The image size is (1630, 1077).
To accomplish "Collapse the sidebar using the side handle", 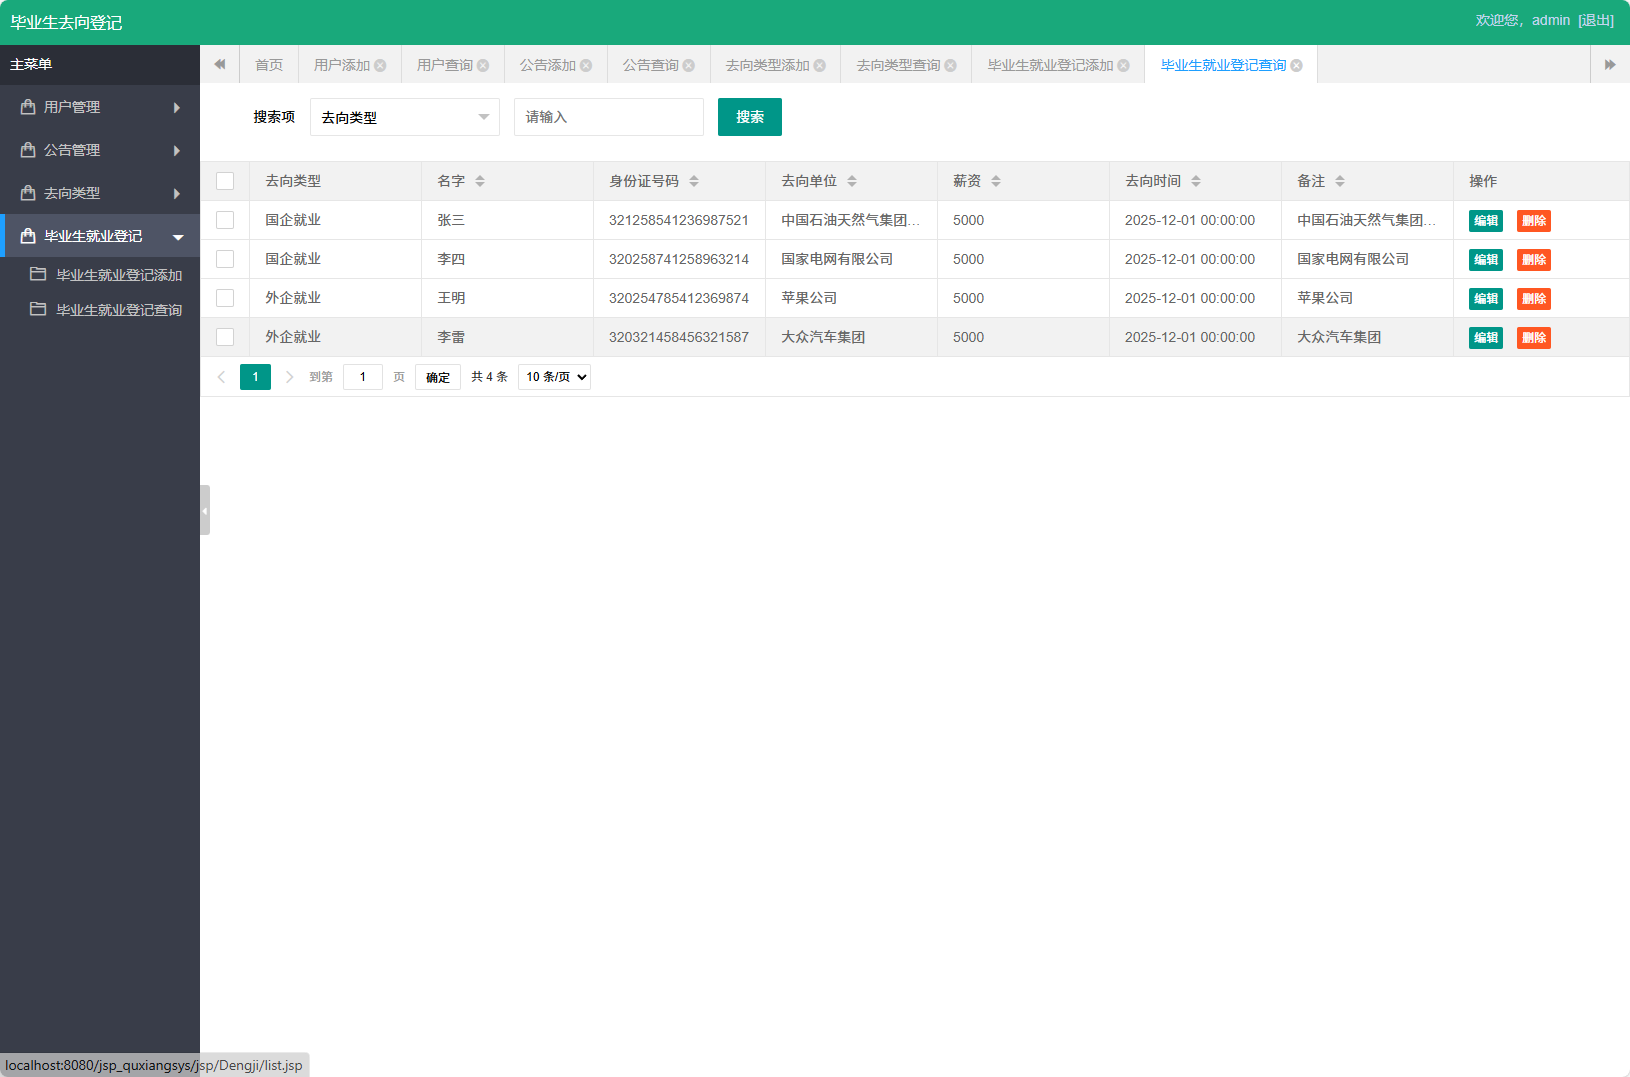I will [x=204, y=510].
